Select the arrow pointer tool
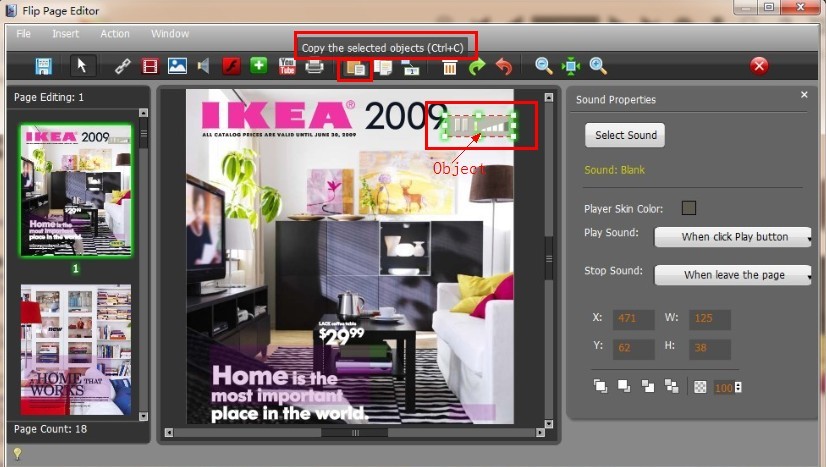 point(82,66)
